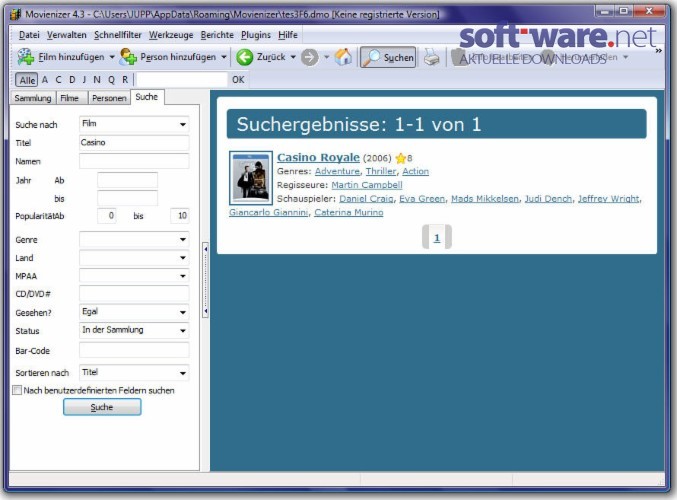Click the OK button beside quick filter

pos(238,80)
